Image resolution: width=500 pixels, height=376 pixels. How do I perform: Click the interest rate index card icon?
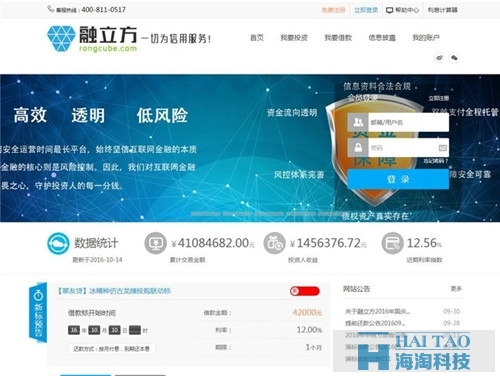[393, 243]
